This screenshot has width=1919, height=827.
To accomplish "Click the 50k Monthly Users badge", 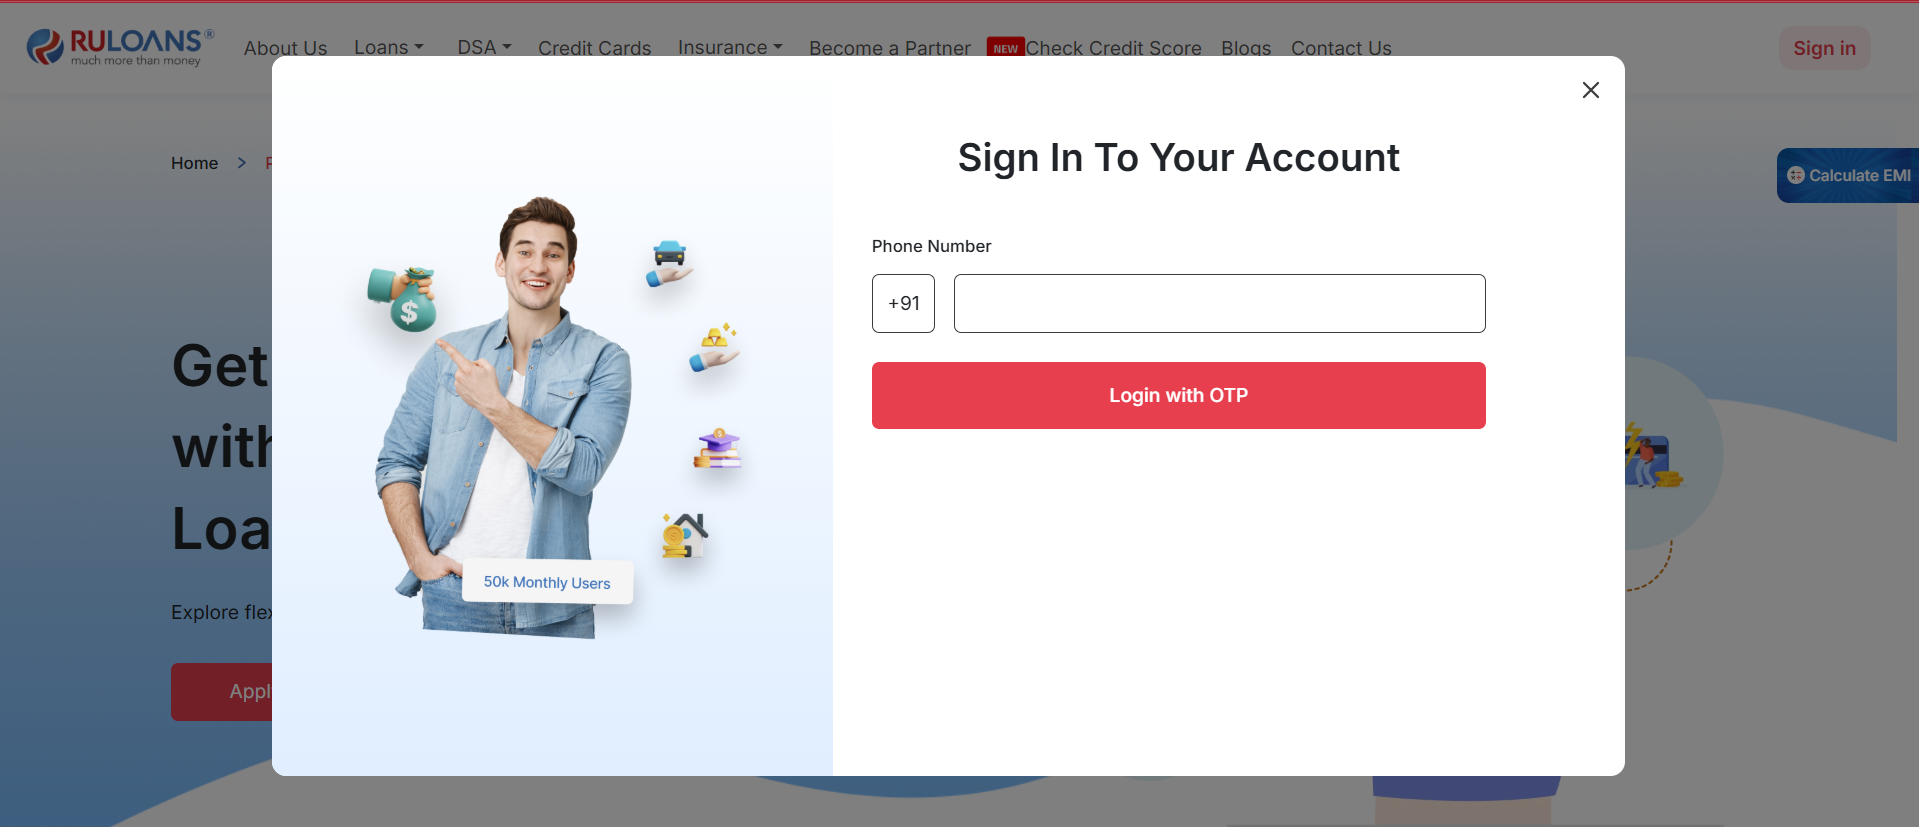I will pos(547,582).
